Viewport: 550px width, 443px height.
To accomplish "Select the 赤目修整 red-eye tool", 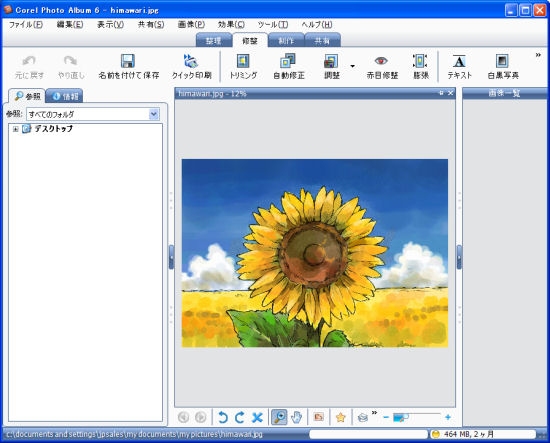I will click(x=382, y=66).
